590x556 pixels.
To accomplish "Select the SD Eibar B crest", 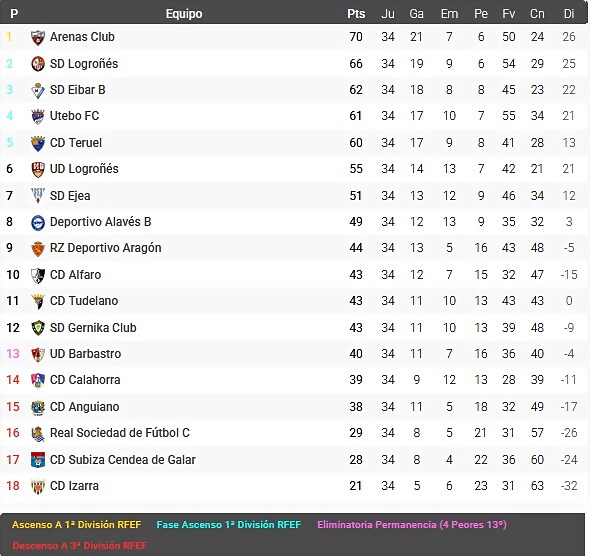I will pyautogui.click(x=38, y=91).
